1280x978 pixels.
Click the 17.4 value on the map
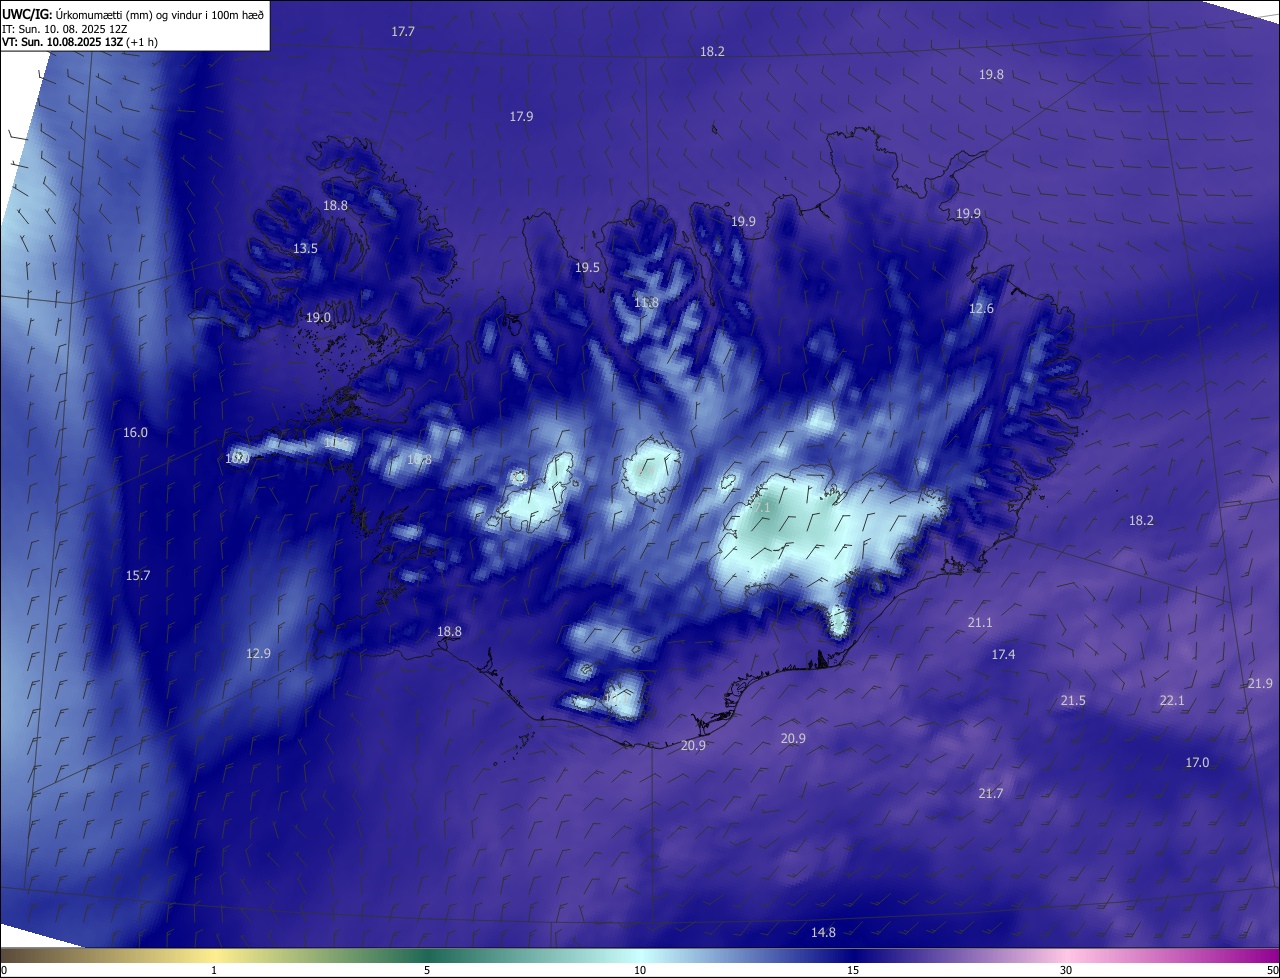1003,655
